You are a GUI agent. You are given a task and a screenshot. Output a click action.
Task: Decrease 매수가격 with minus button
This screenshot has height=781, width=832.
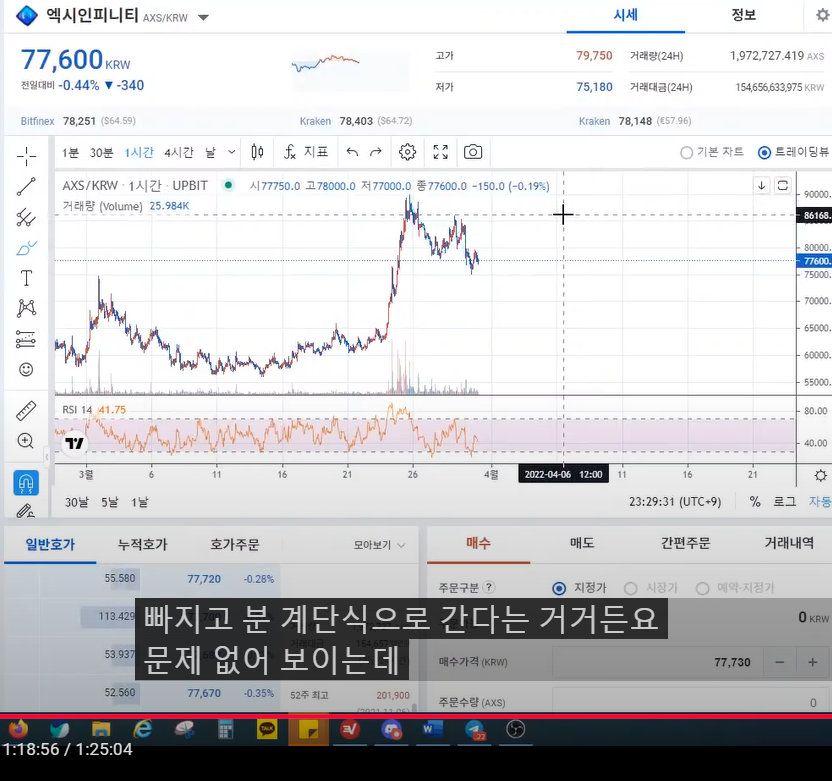(779, 663)
